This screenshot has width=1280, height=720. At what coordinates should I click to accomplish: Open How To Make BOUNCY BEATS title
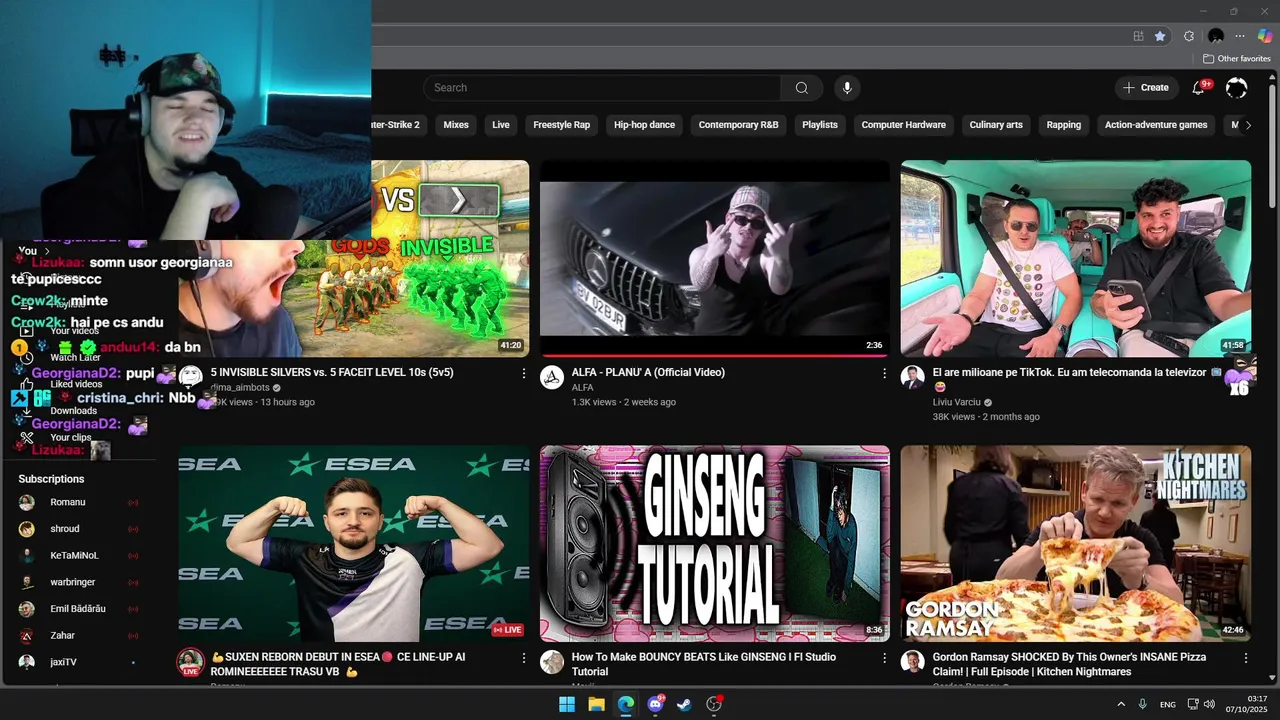click(x=705, y=664)
